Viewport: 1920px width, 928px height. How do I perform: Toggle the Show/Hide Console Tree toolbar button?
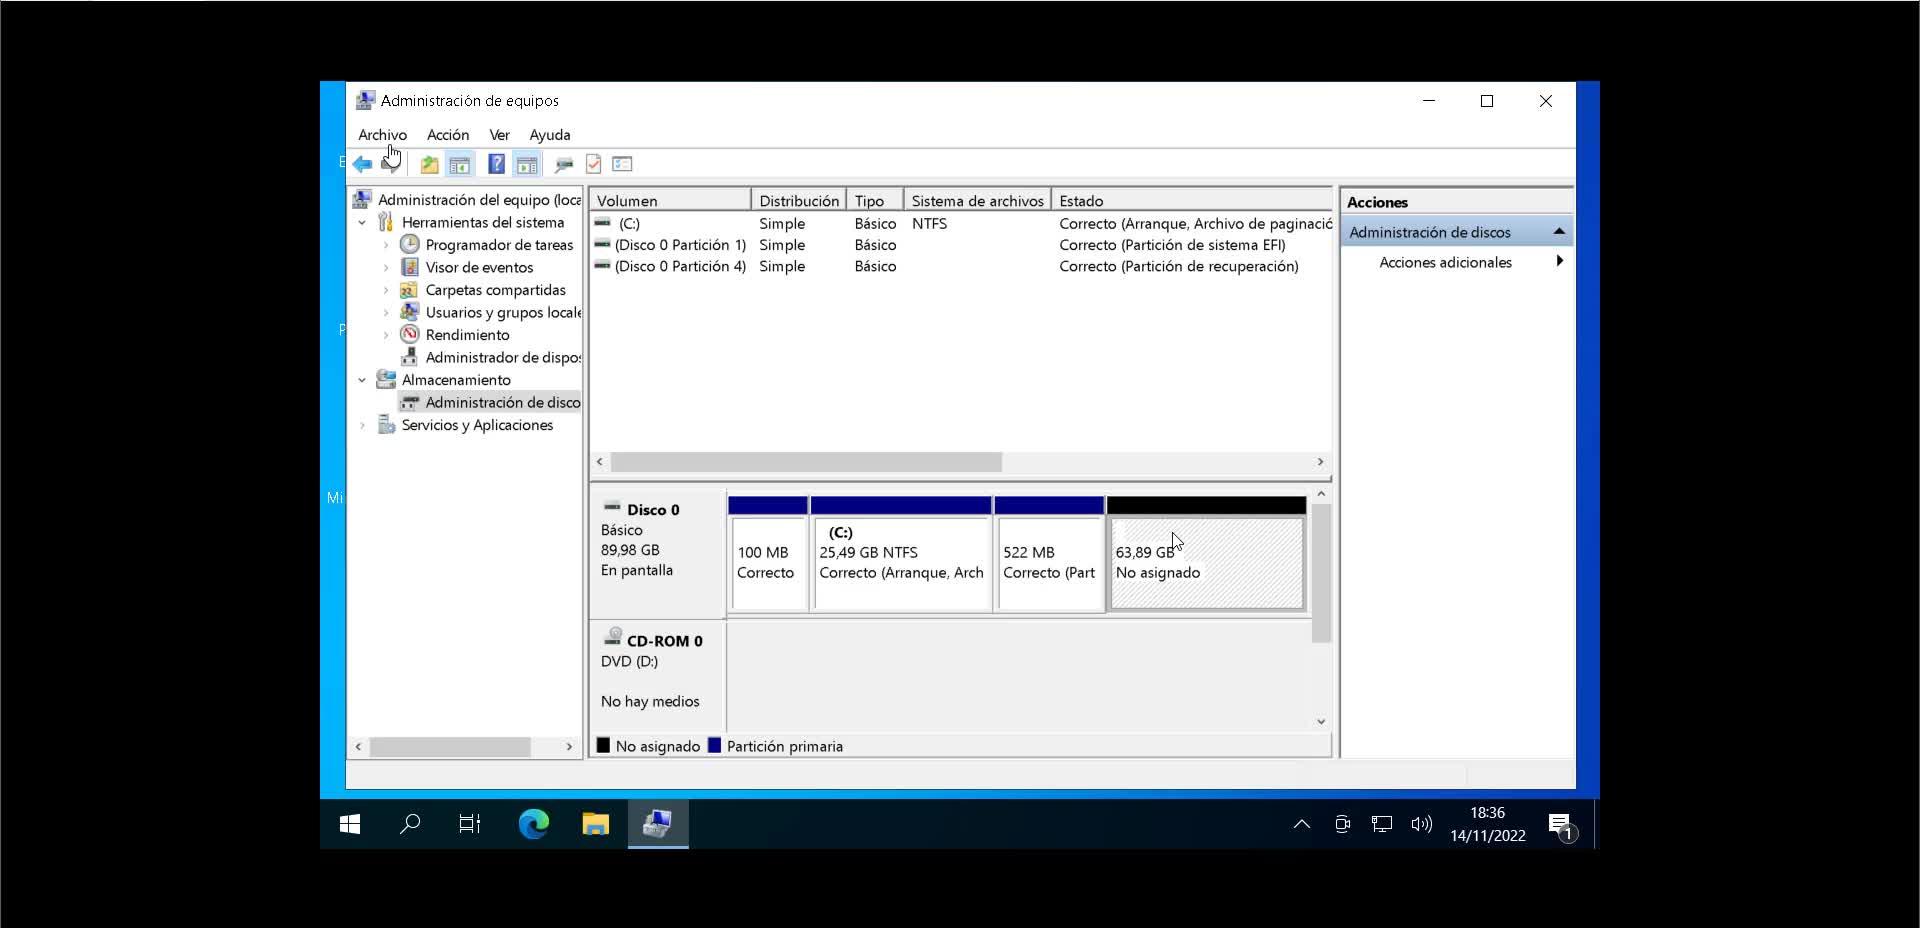click(x=460, y=164)
